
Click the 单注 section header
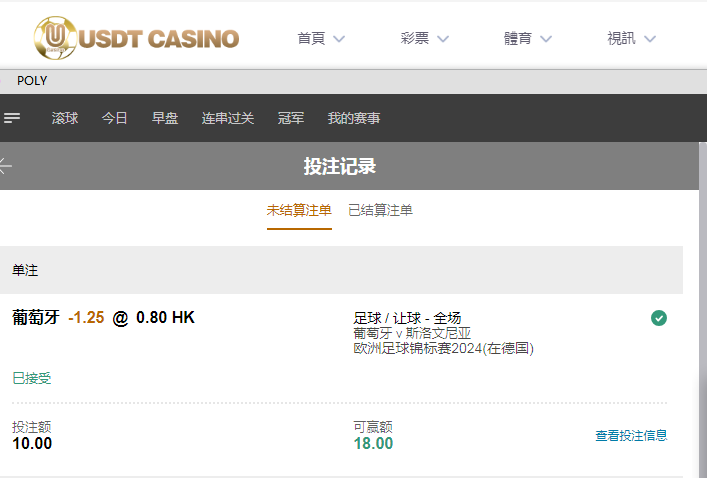point(26,270)
